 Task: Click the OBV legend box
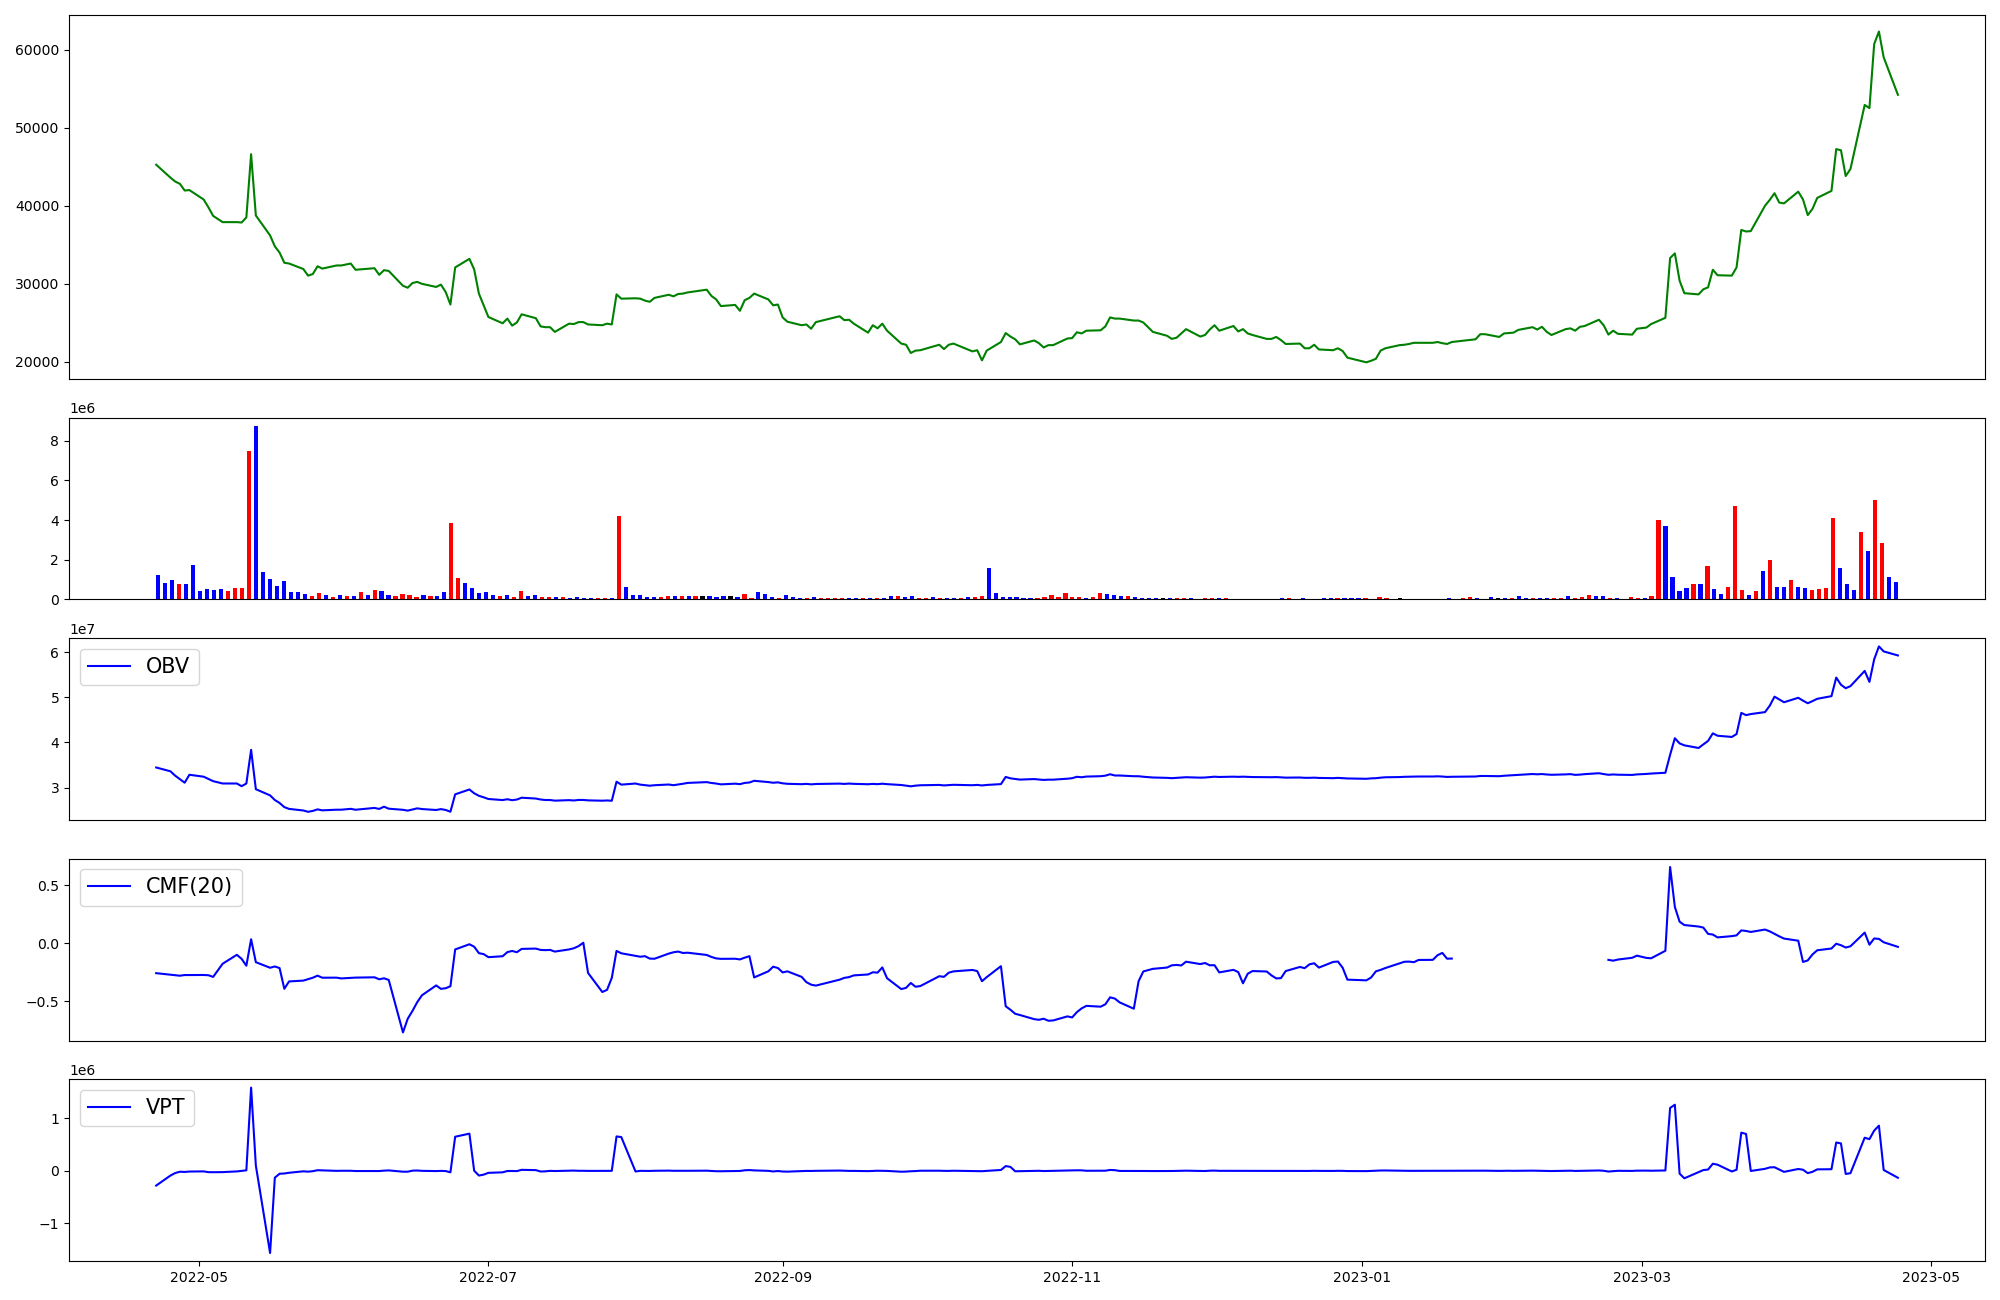click(140, 667)
